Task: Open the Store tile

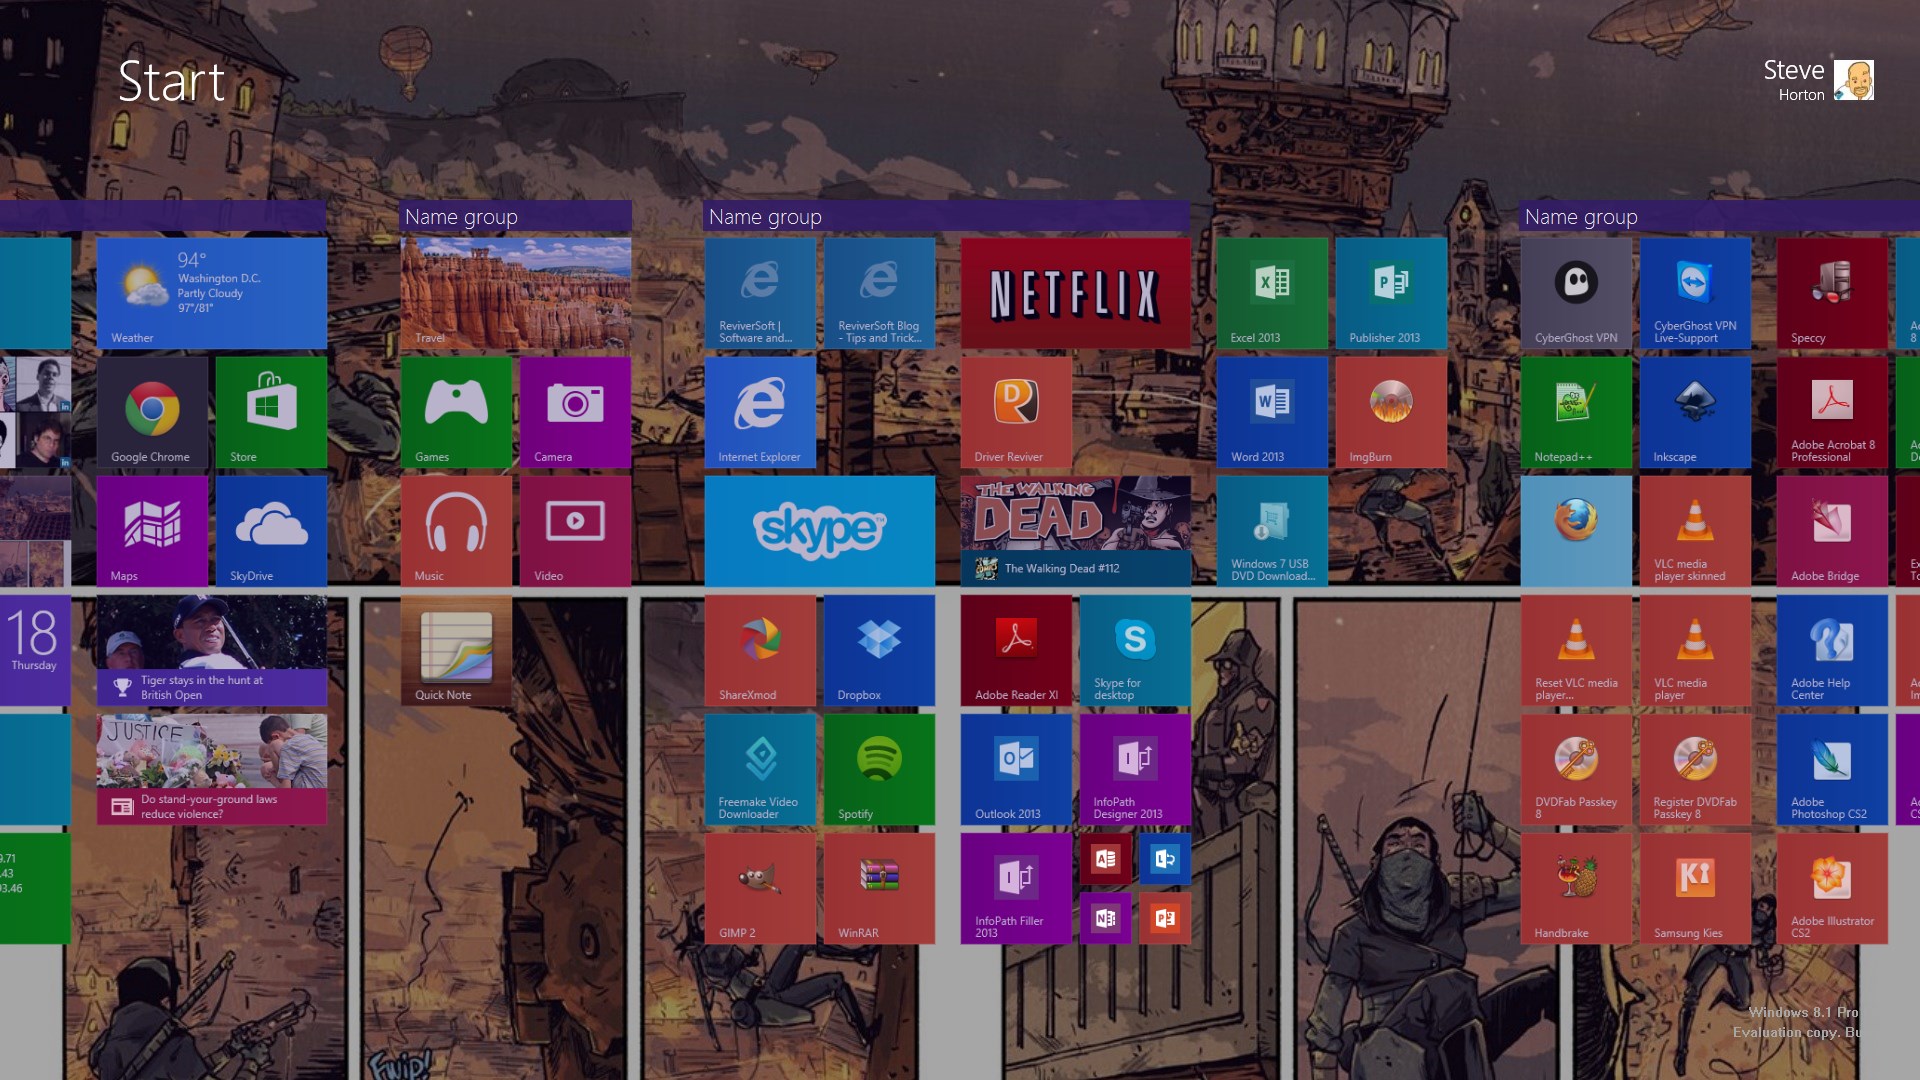Action: (271, 412)
